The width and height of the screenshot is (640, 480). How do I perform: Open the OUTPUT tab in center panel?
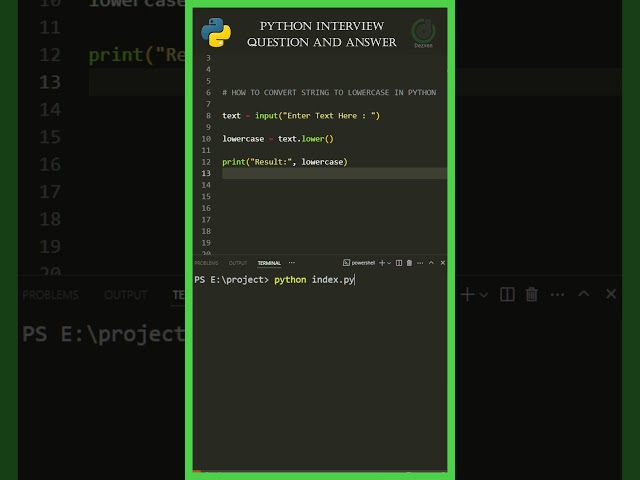[238, 263]
